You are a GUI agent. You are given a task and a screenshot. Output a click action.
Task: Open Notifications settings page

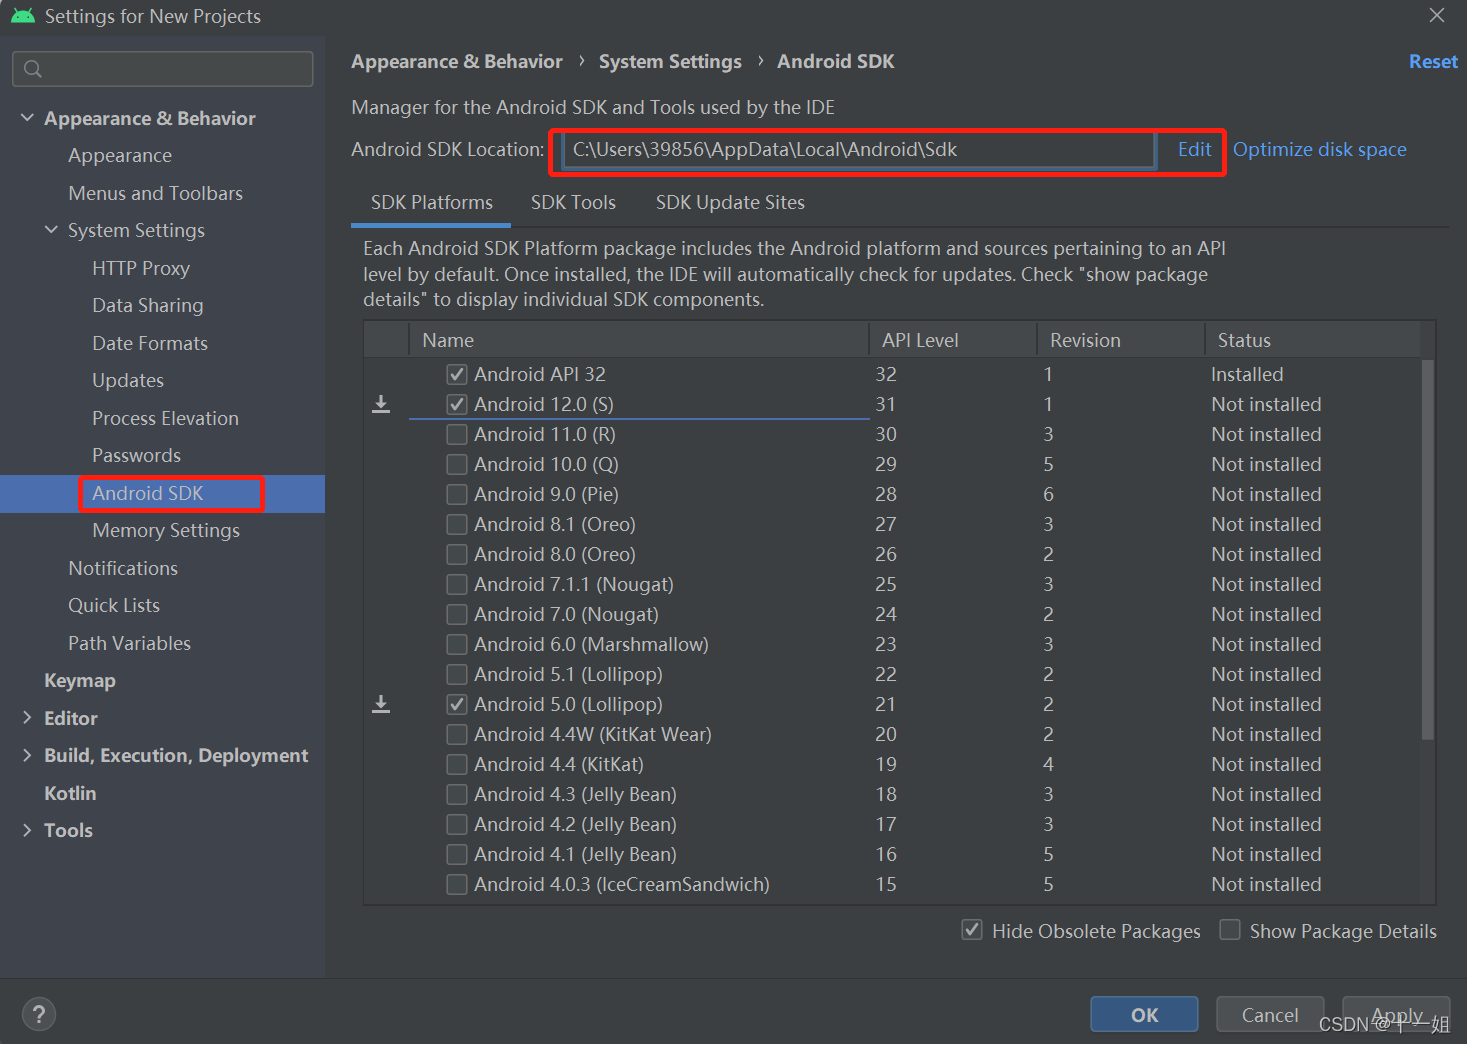click(123, 568)
